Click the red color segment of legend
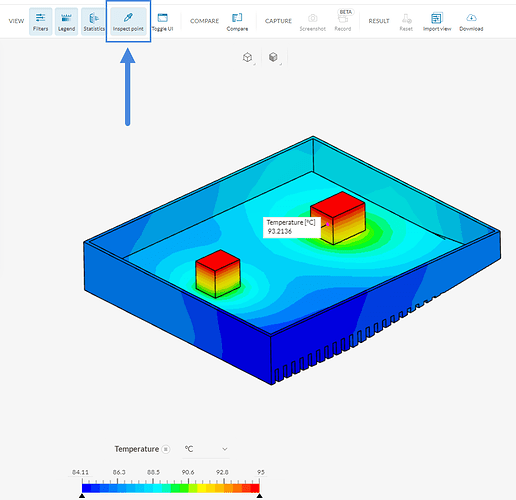 (255, 488)
